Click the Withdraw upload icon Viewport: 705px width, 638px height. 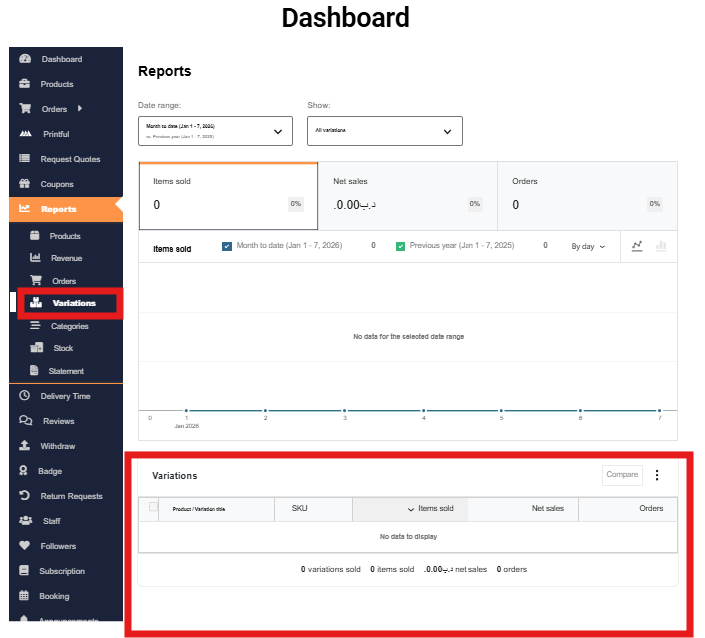click(x=25, y=446)
